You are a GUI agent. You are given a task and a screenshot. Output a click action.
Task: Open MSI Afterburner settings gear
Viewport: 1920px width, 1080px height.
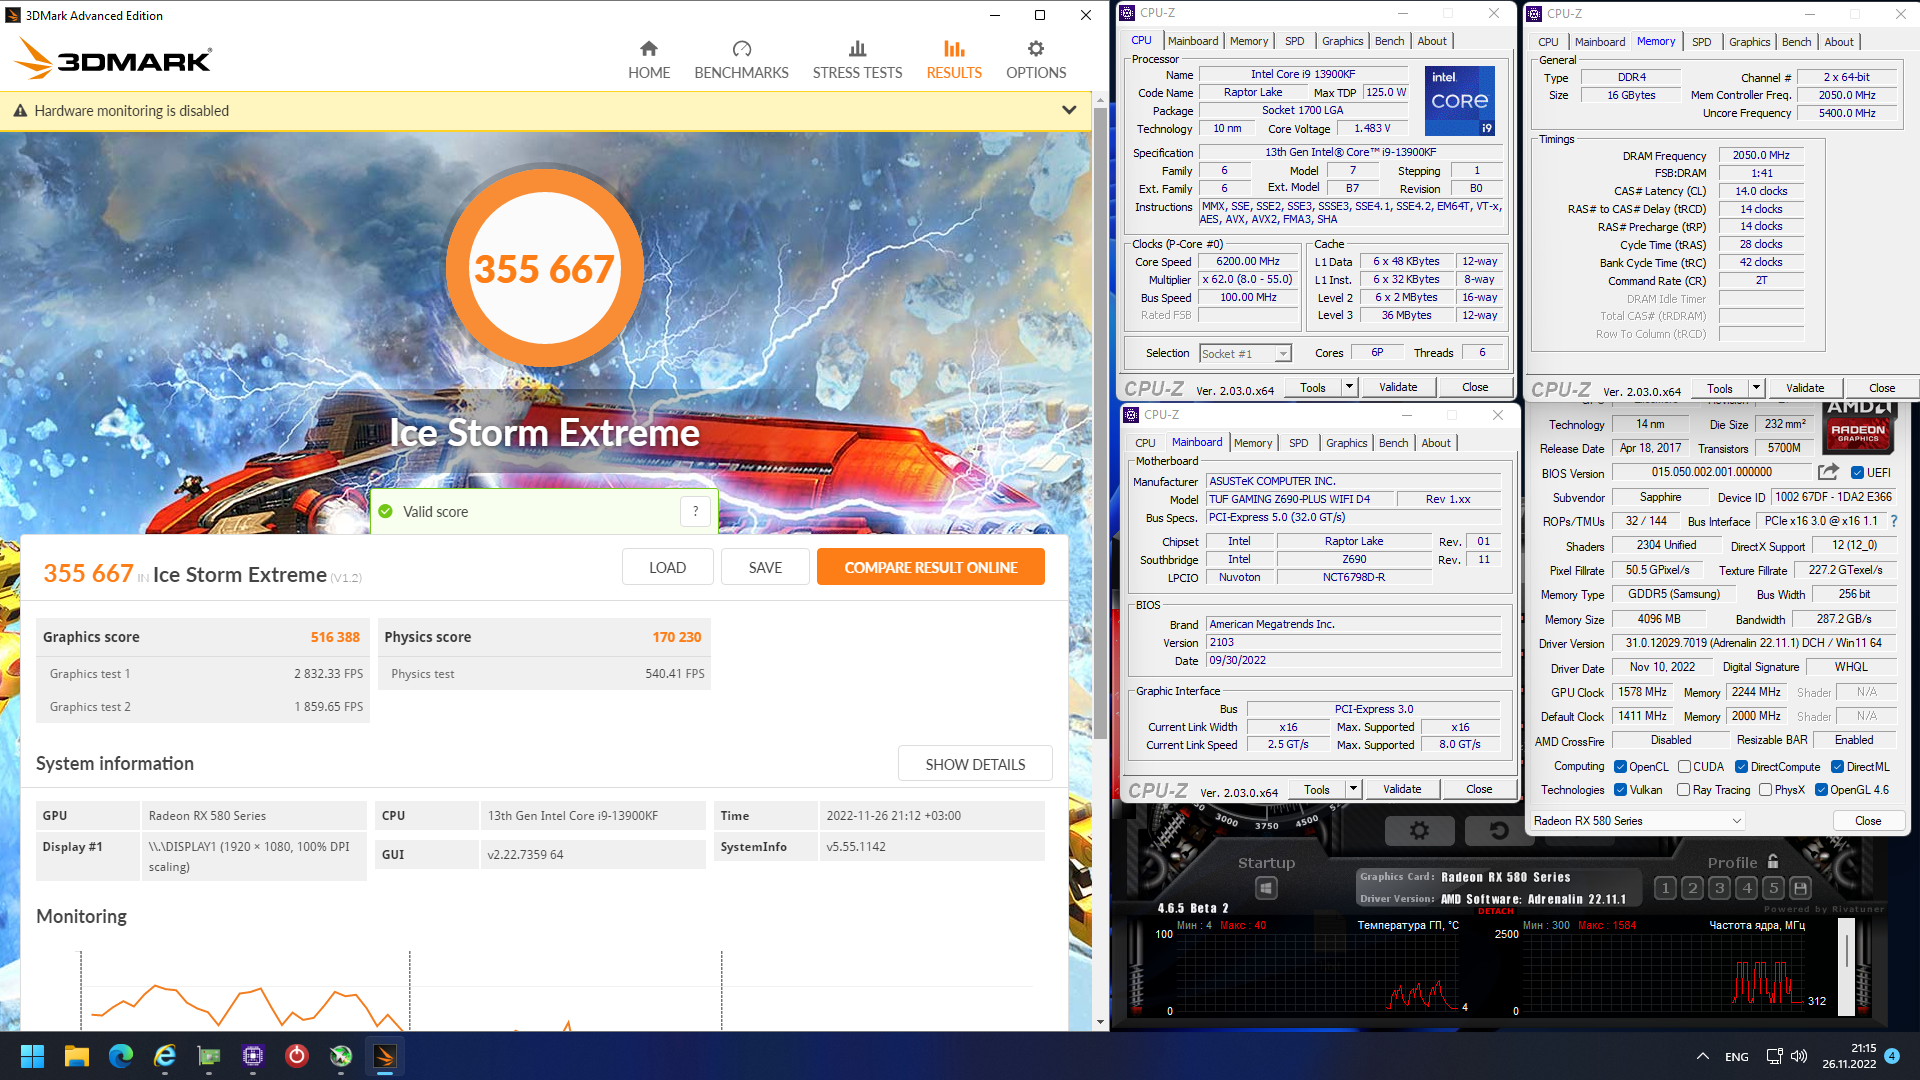point(1419,830)
